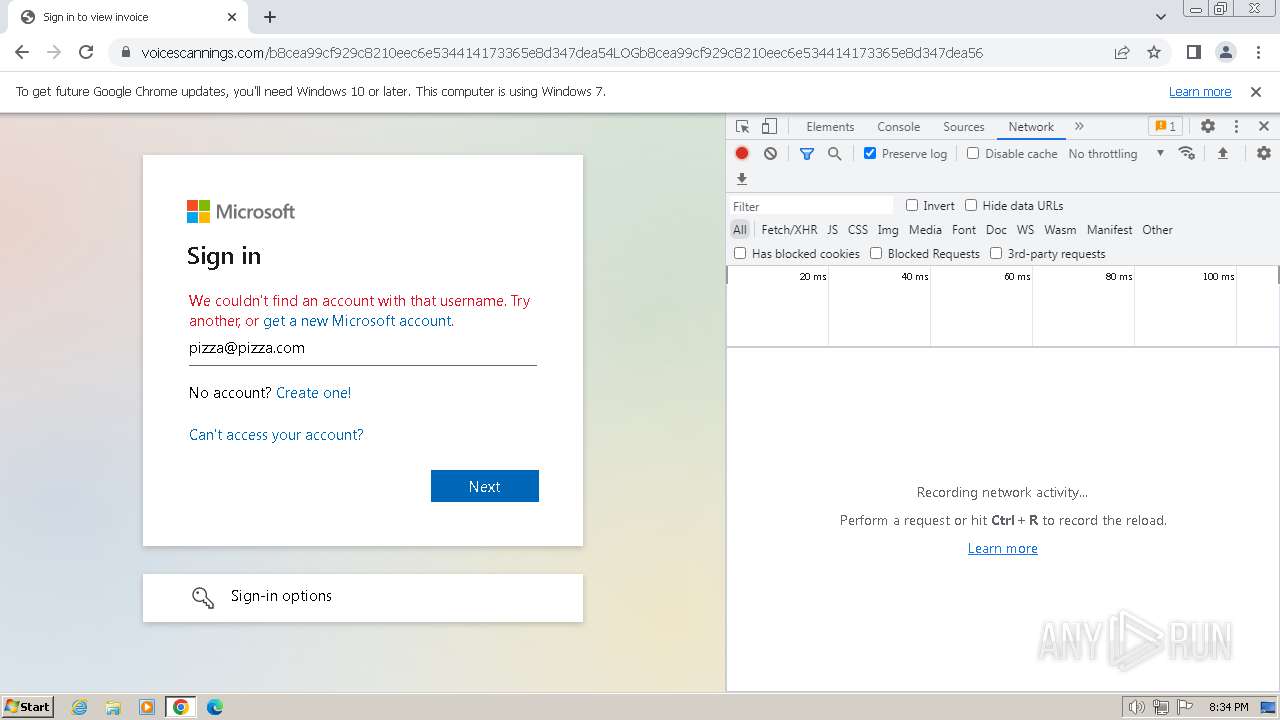Open Can't access your account link
1280x720 pixels.
tap(276, 435)
